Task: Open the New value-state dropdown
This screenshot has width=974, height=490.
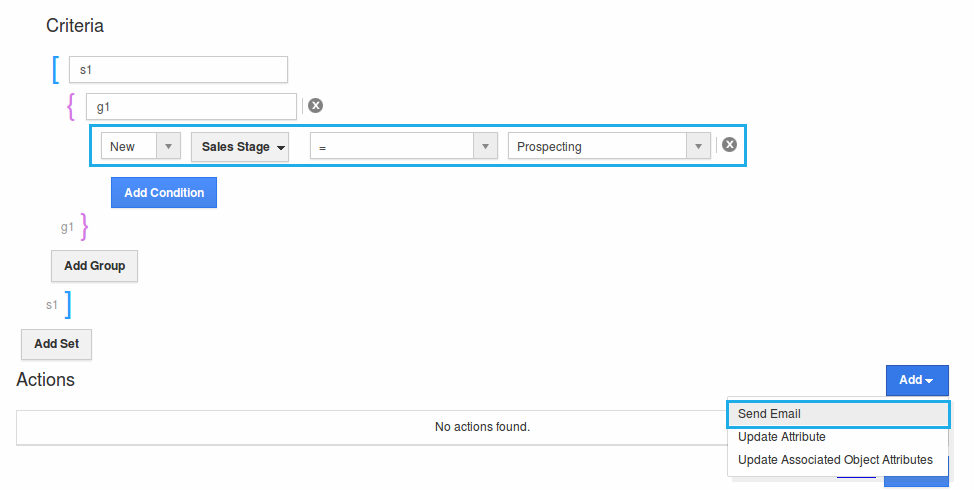Action: (141, 146)
